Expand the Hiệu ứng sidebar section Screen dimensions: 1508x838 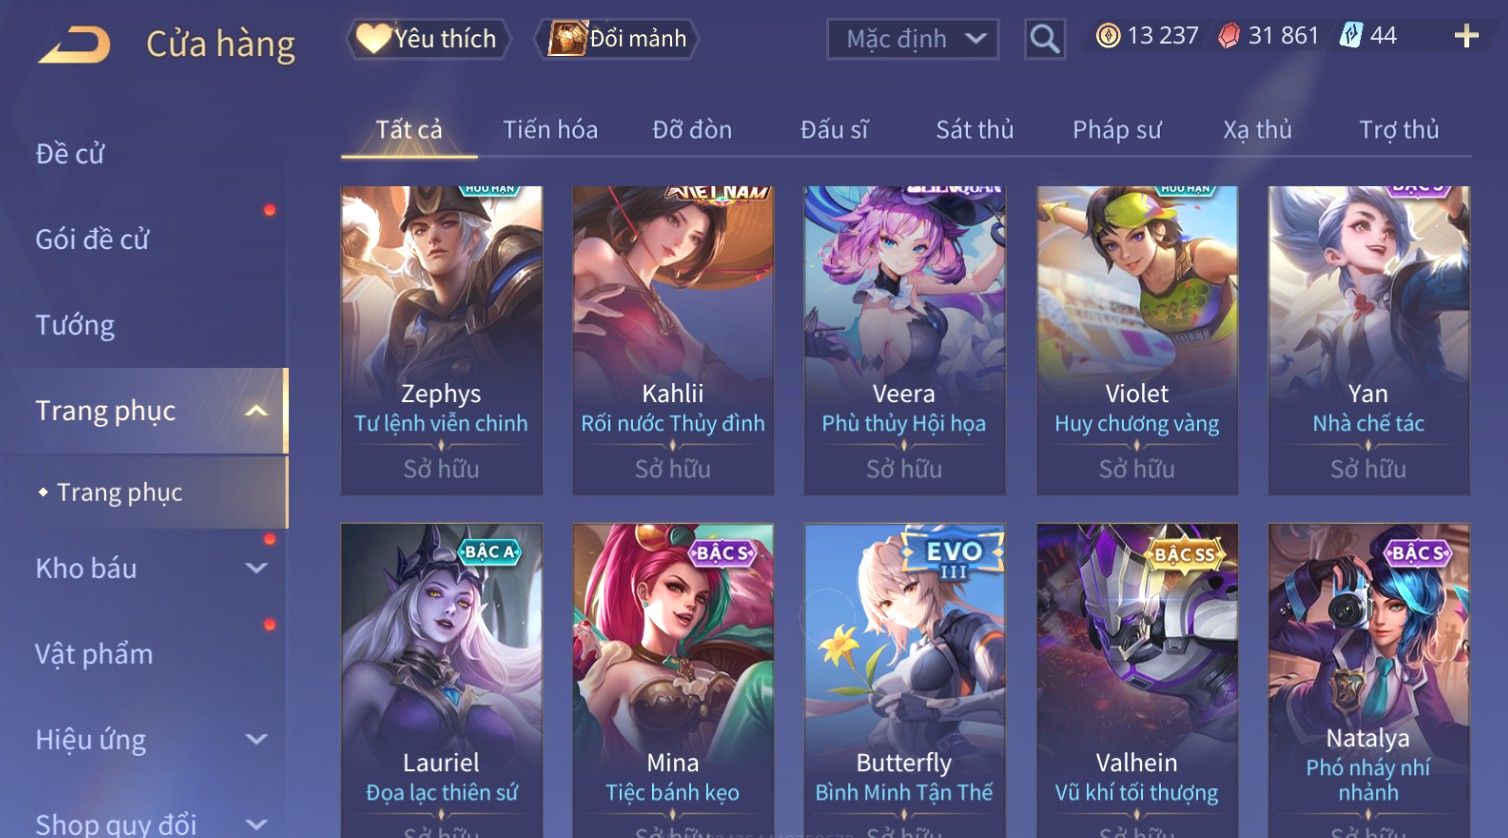tap(256, 739)
